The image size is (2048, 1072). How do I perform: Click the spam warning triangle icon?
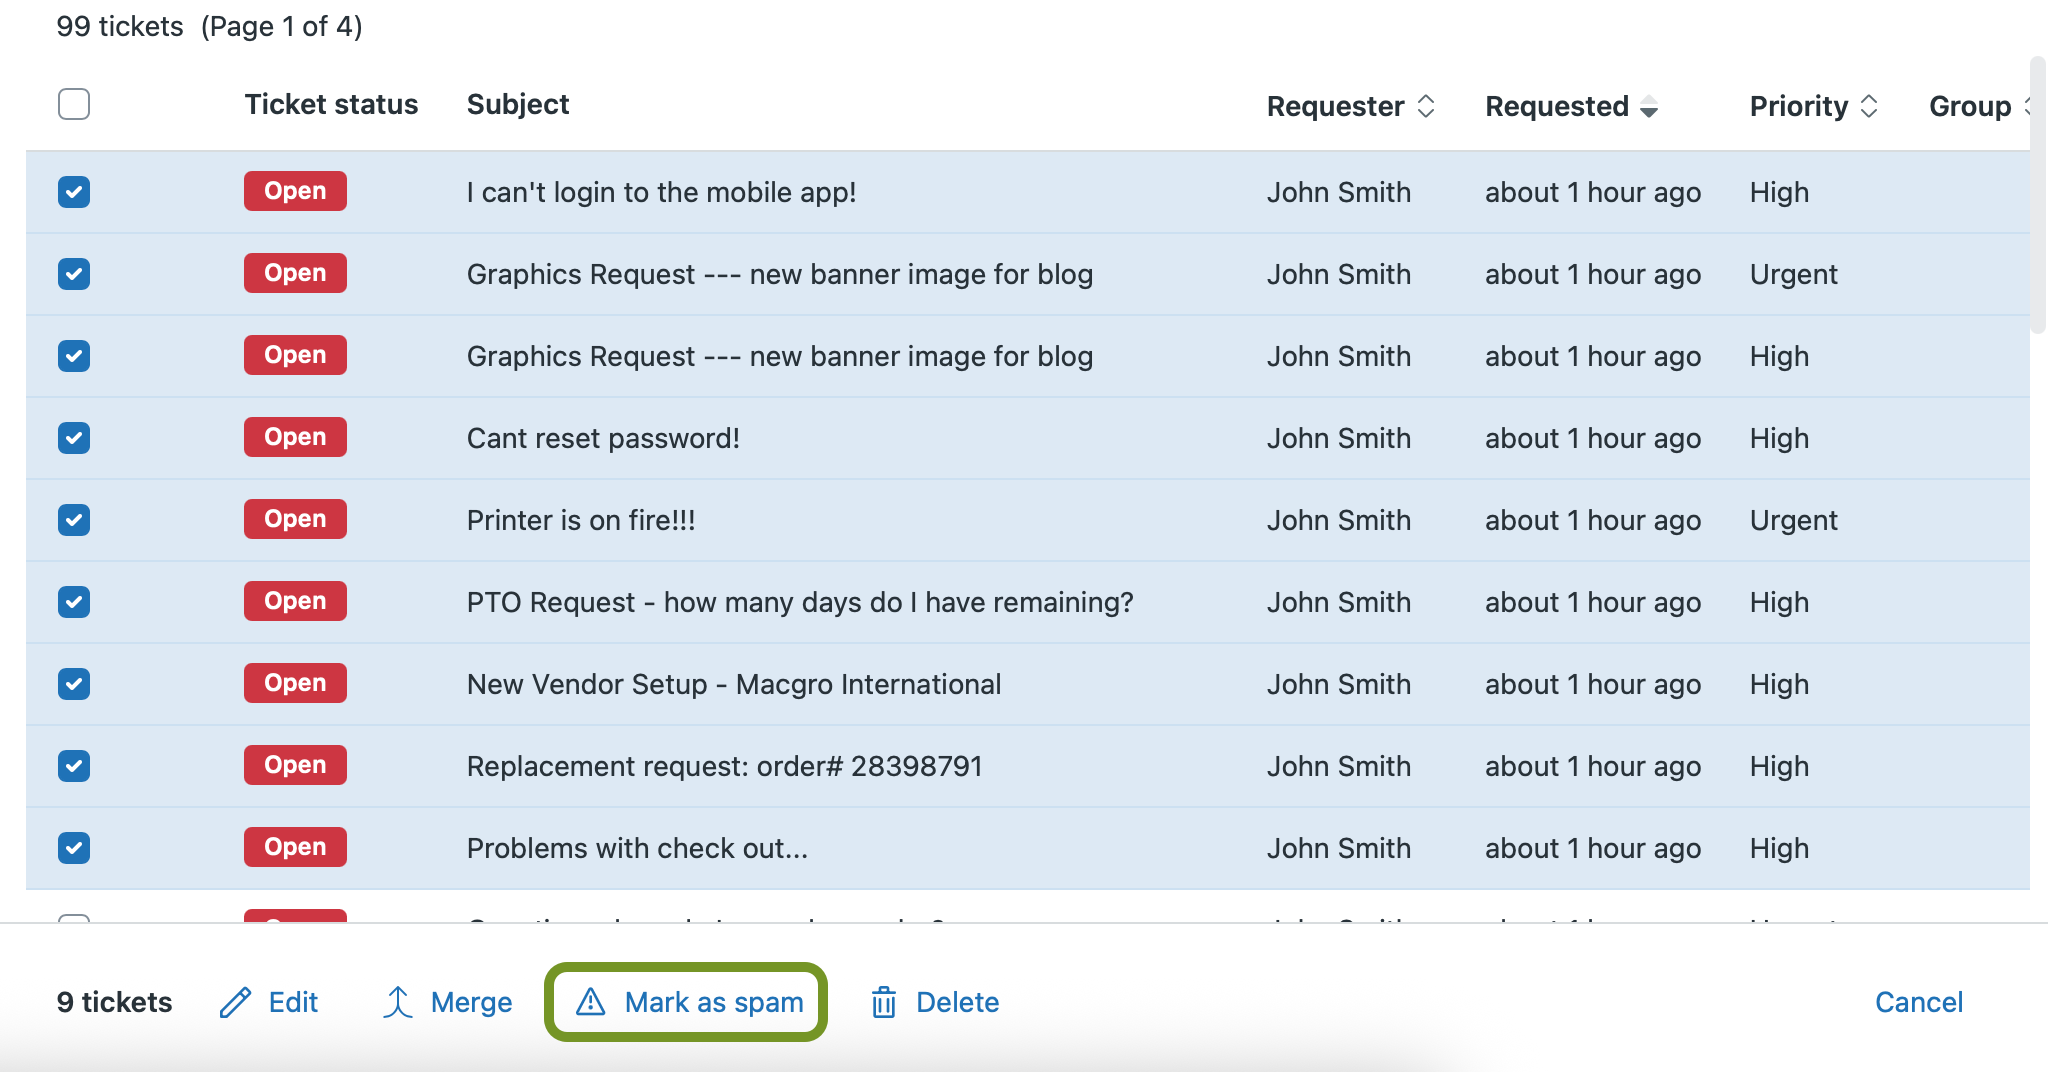(x=591, y=1002)
